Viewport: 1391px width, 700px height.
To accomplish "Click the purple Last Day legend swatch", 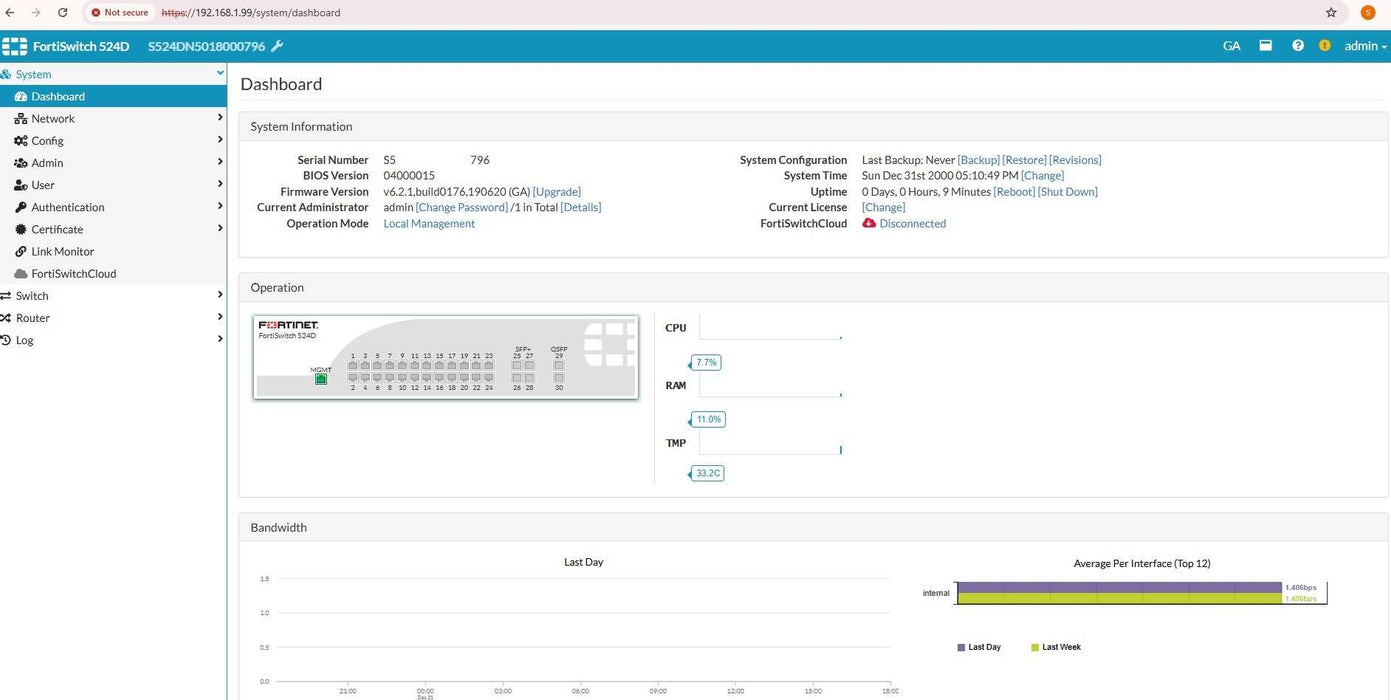I will [962, 648].
